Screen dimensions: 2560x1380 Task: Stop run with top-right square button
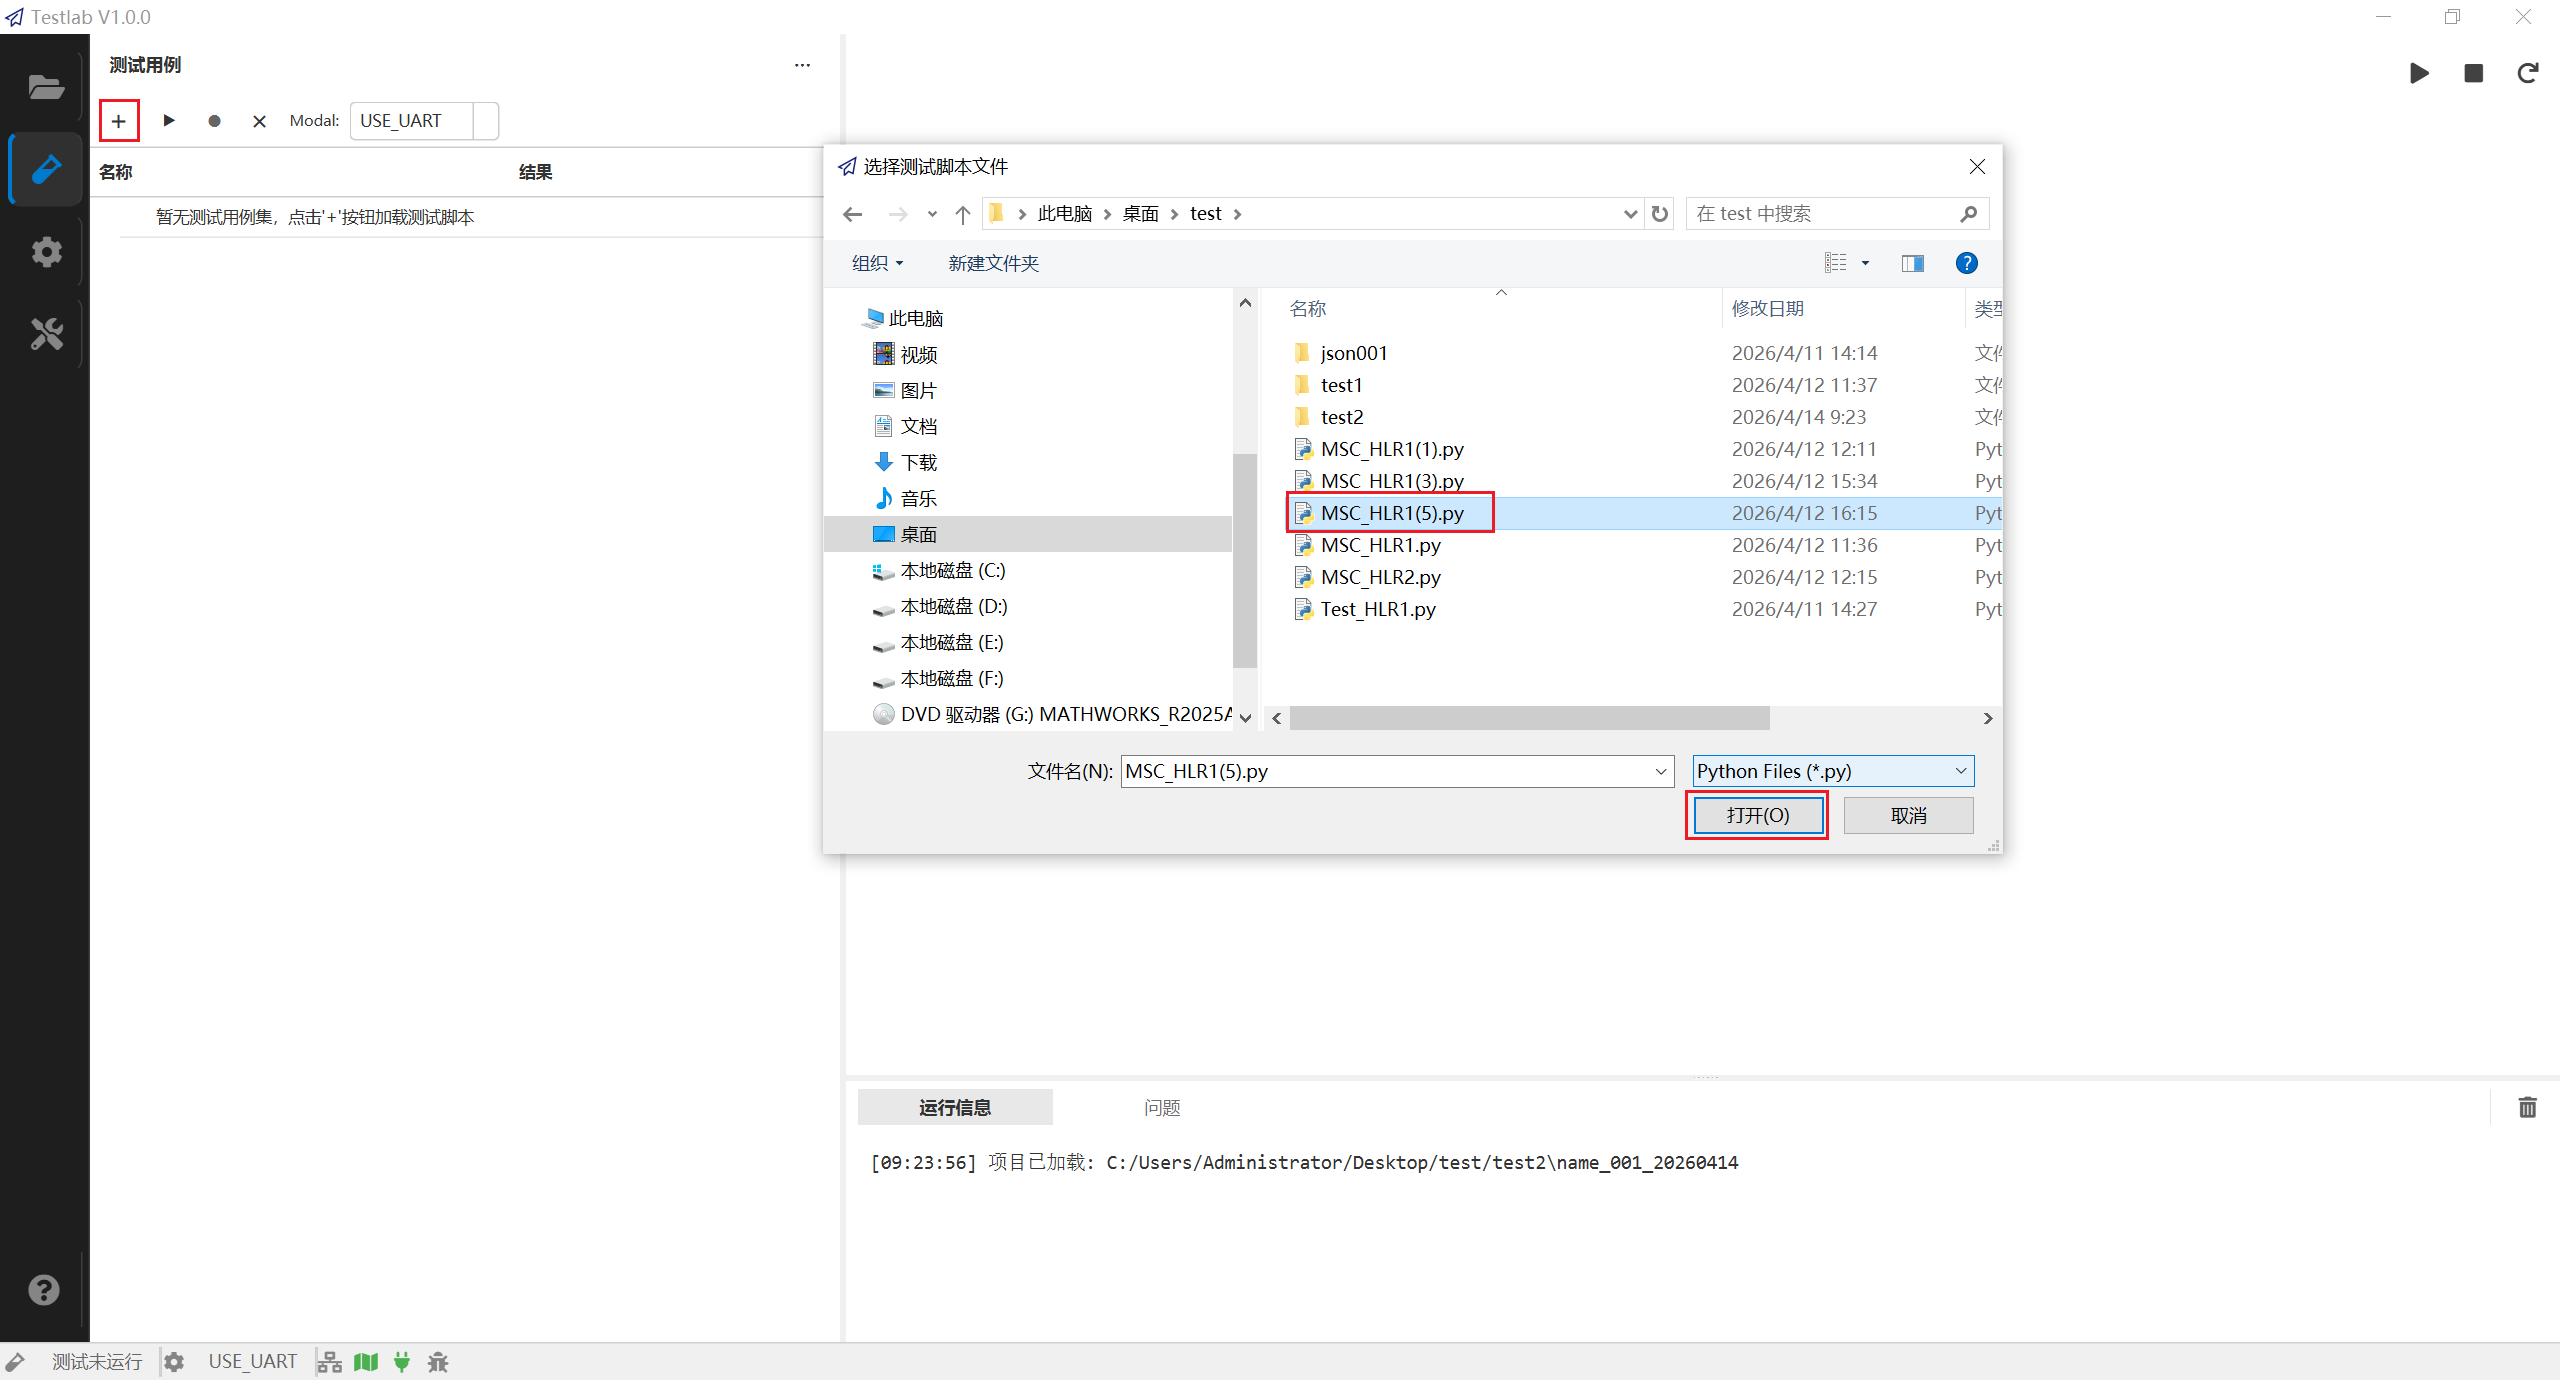coord(2473,73)
